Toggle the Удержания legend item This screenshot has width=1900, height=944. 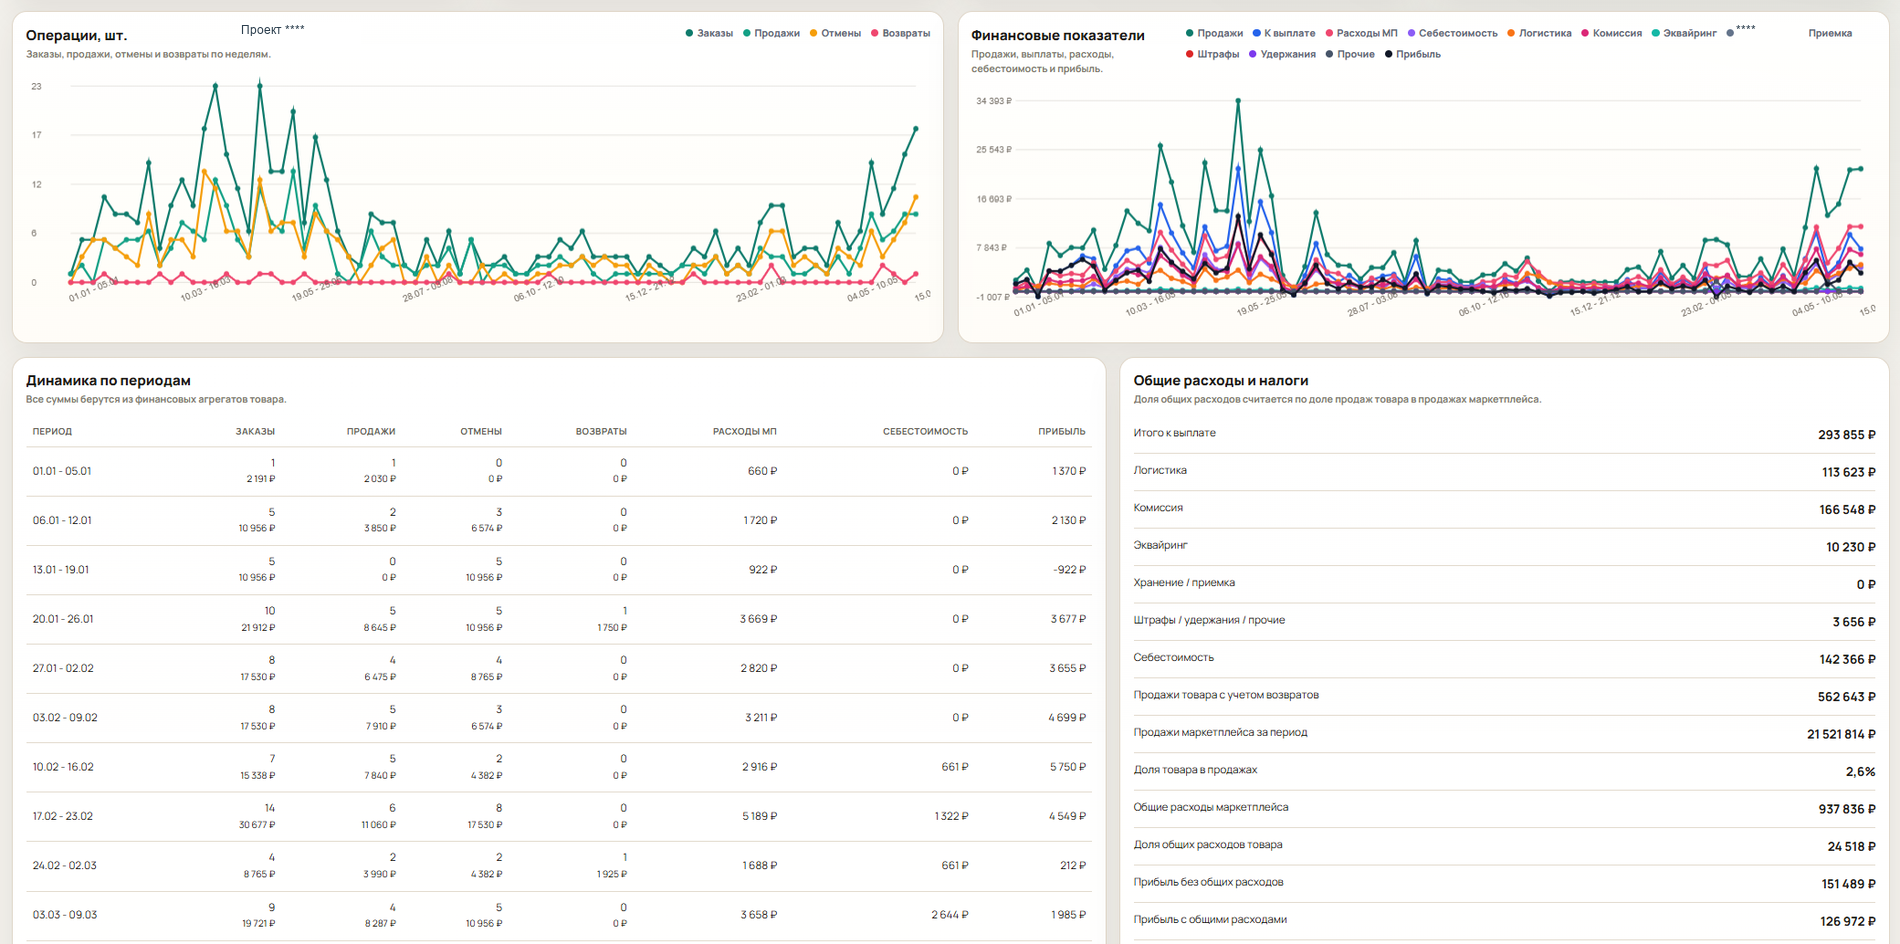click(x=1282, y=54)
